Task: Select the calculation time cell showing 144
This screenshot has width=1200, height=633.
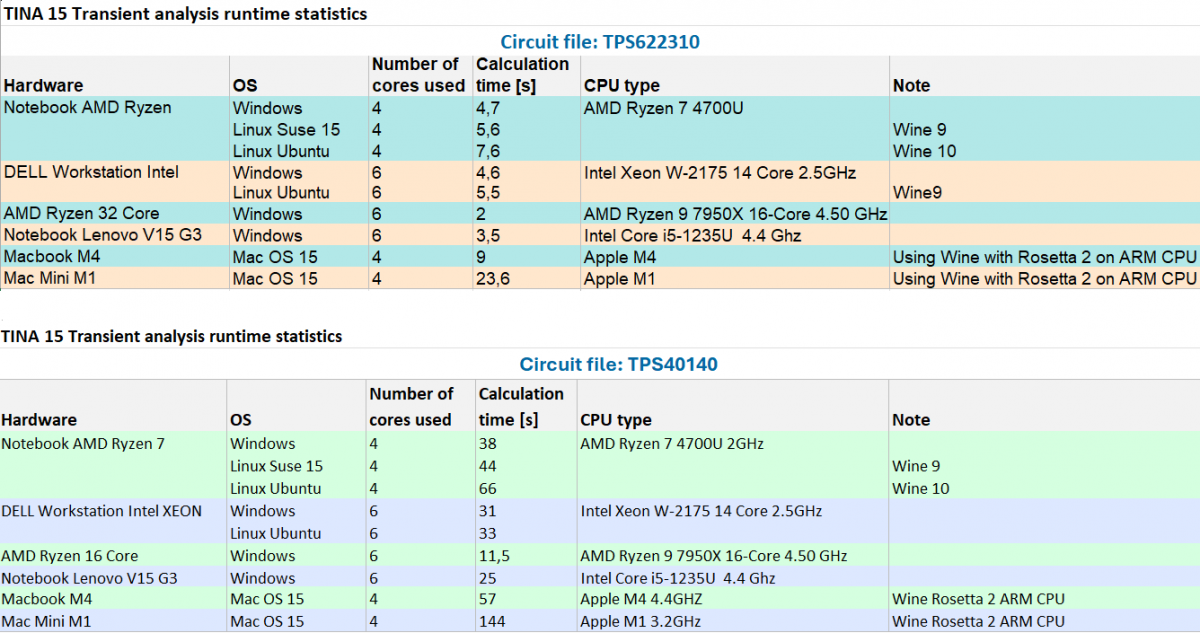Action: coord(493,621)
